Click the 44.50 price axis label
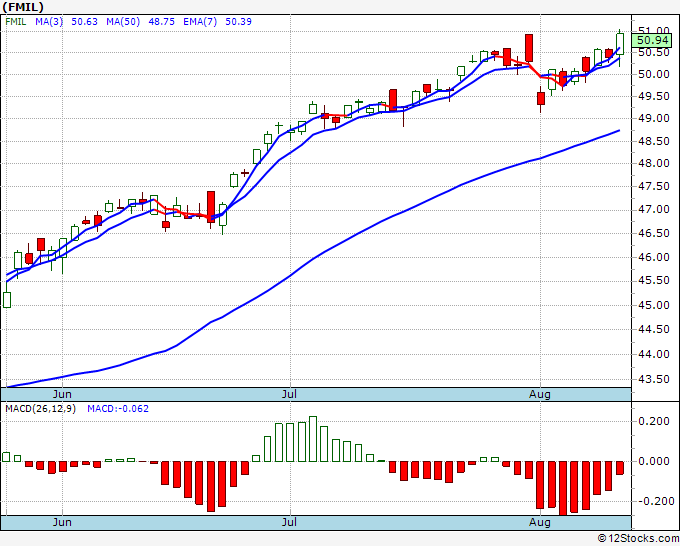This screenshot has width=680, height=546. point(654,330)
